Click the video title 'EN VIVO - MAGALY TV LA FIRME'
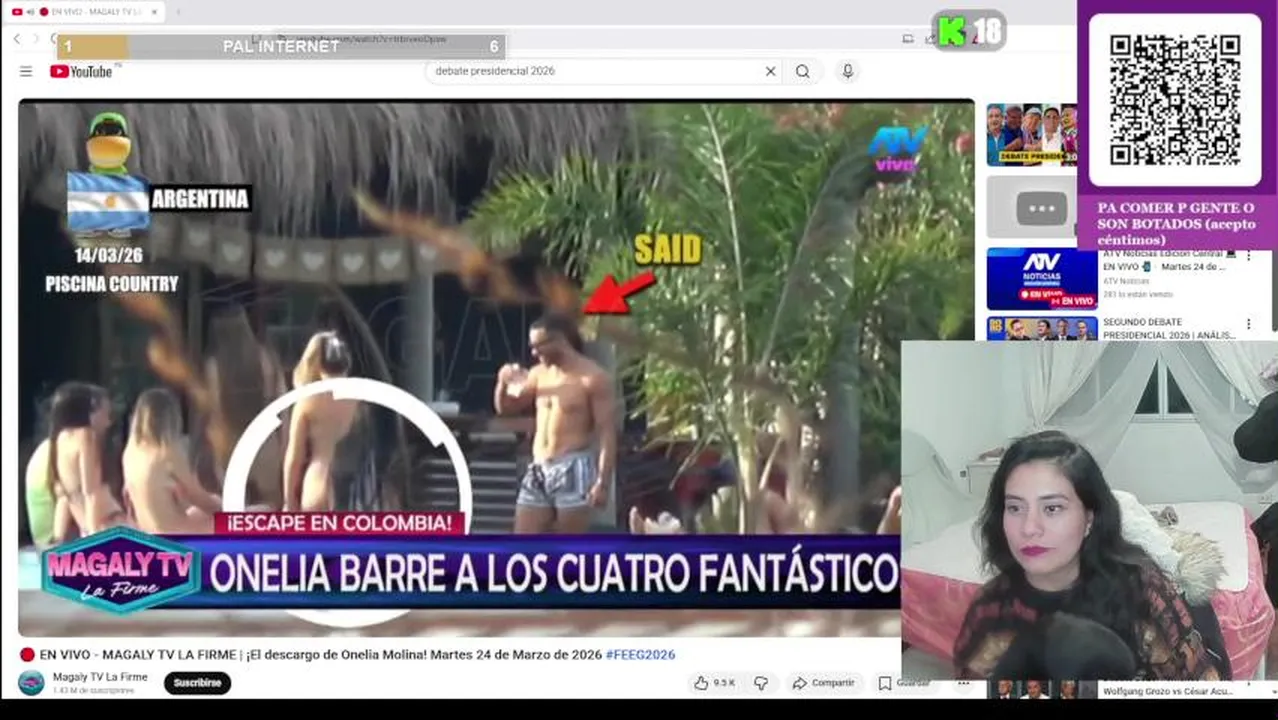The width and height of the screenshot is (1278, 720). point(310,655)
